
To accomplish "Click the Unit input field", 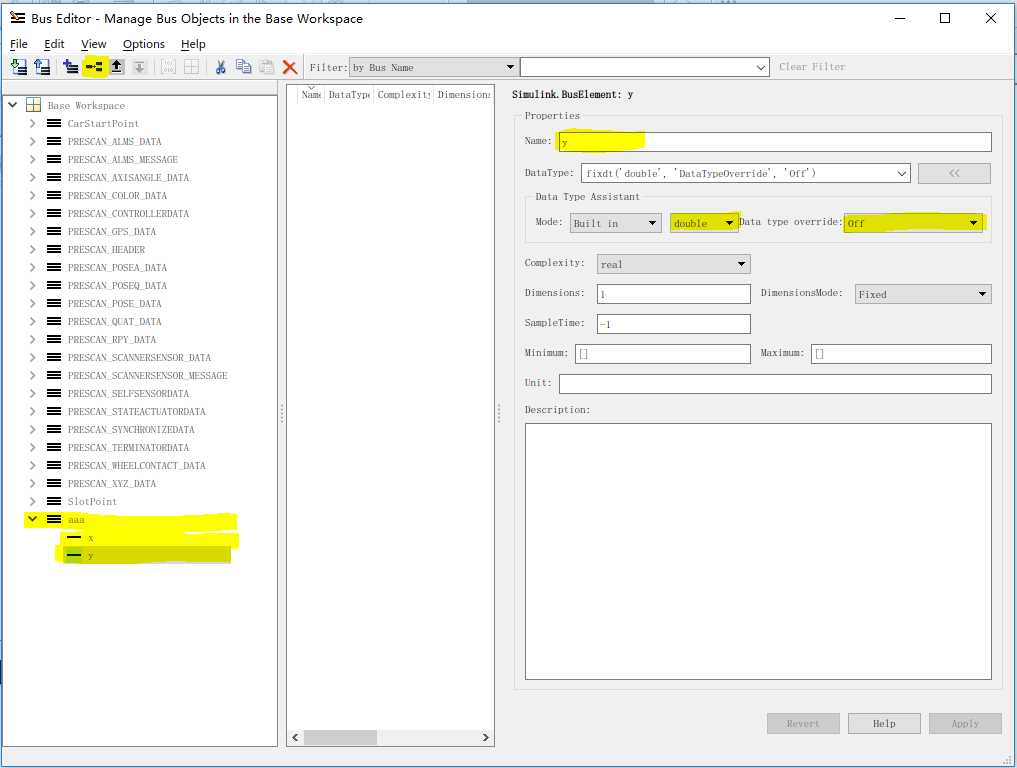I will [x=775, y=384].
